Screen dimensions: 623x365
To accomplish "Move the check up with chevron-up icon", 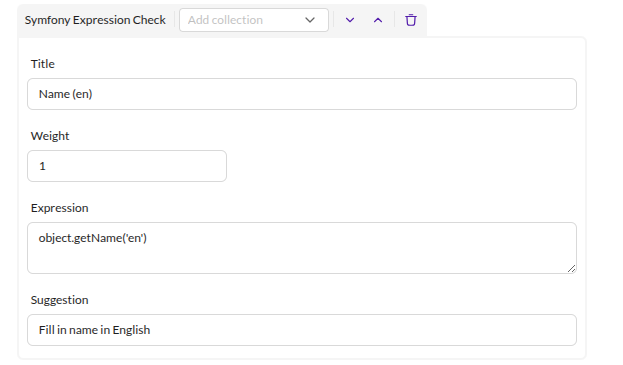I will [x=378, y=20].
